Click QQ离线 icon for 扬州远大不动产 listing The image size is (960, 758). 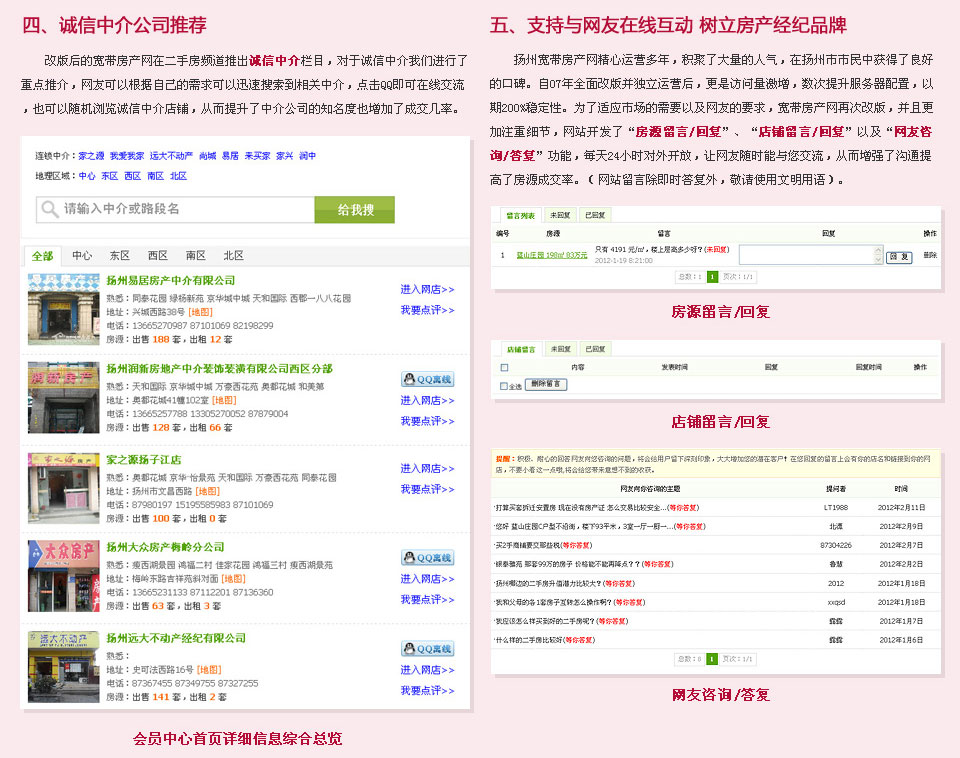point(428,648)
